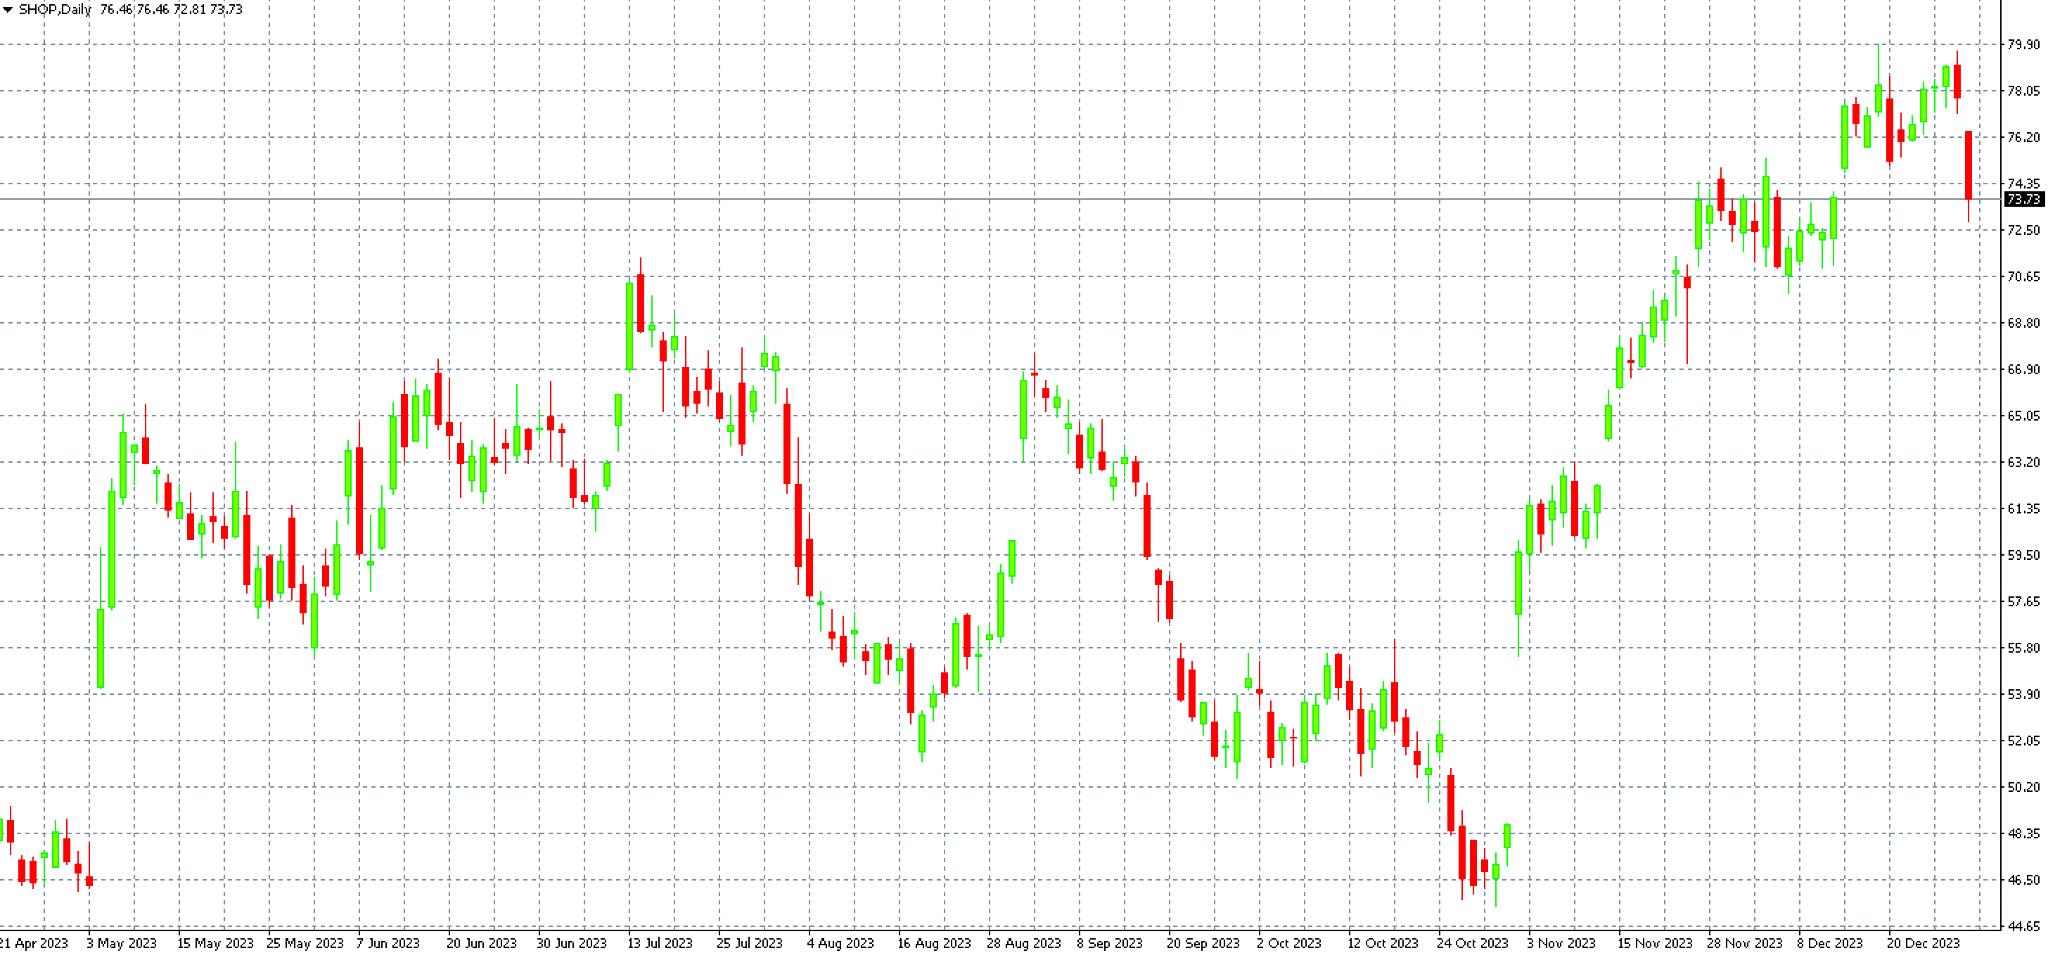This screenshot has width=2048, height=956.
Task: Select the 20 Dec 2023 date label
Action: pyautogui.click(x=1923, y=943)
